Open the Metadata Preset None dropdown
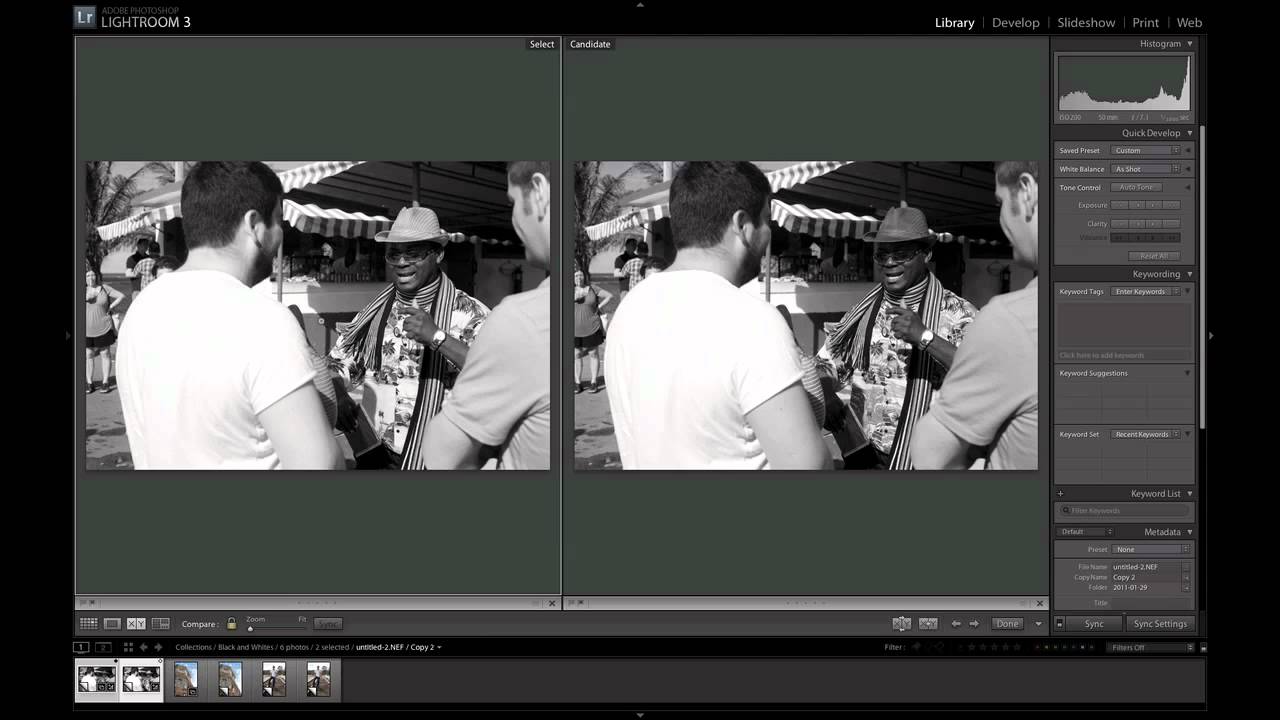The image size is (1280, 720). pos(1152,549)
